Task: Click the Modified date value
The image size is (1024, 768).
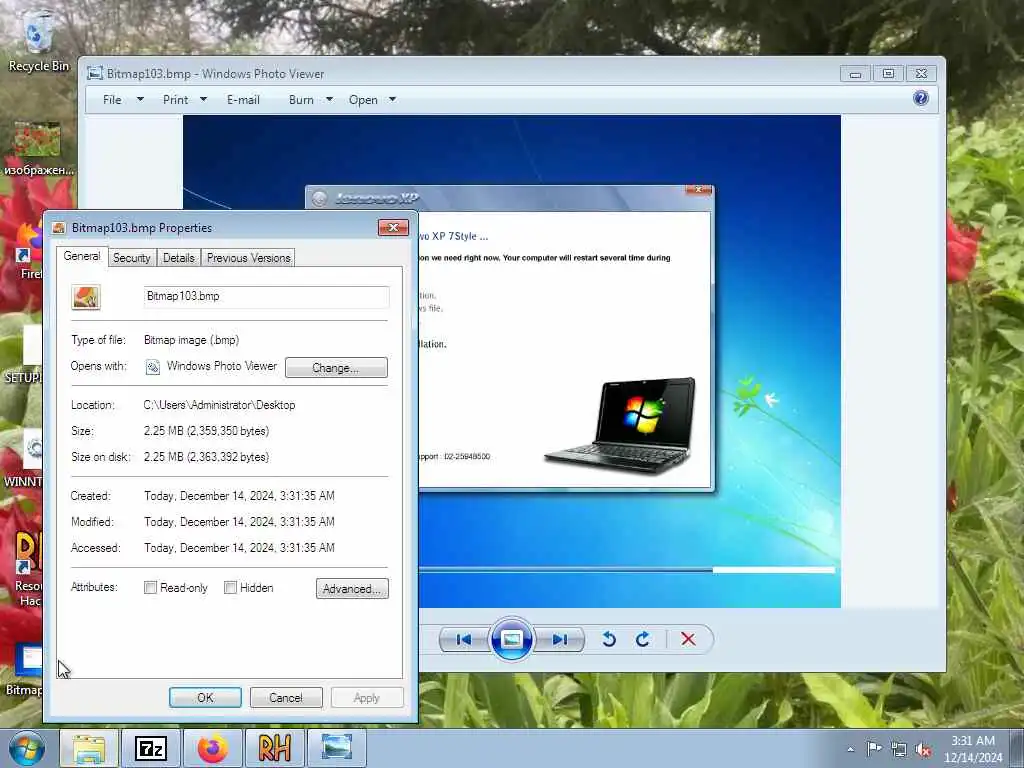Action: (239, 522)
